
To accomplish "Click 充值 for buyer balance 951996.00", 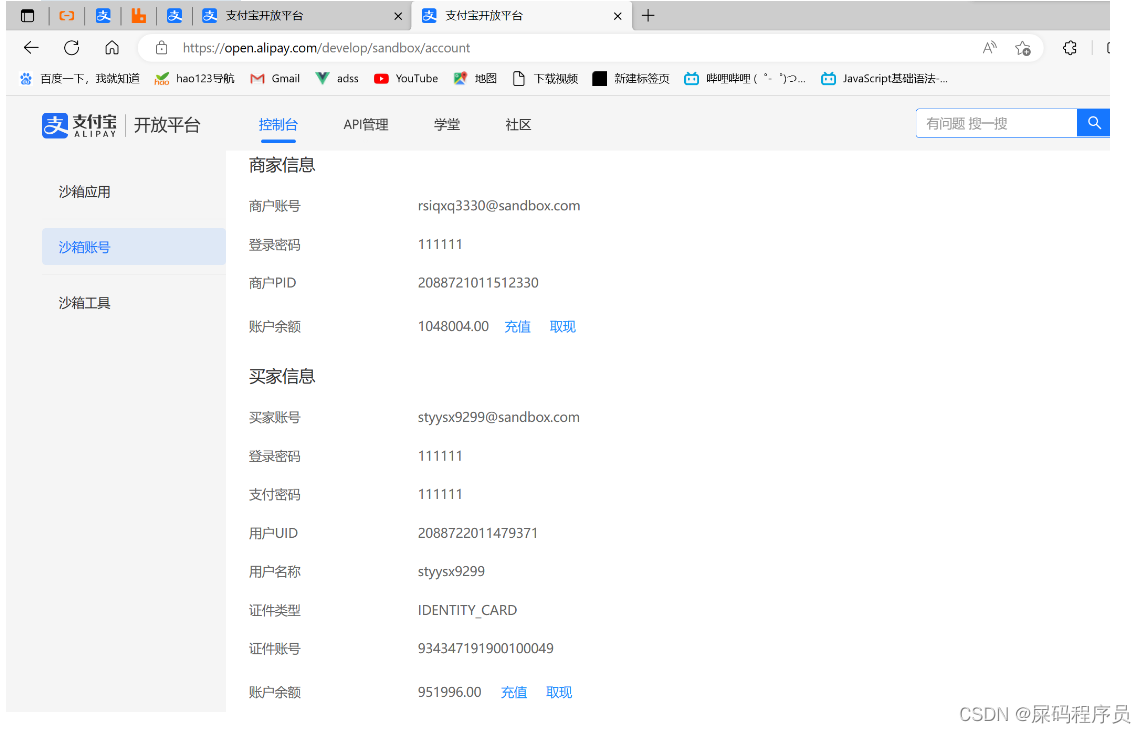I will [514, 692].
